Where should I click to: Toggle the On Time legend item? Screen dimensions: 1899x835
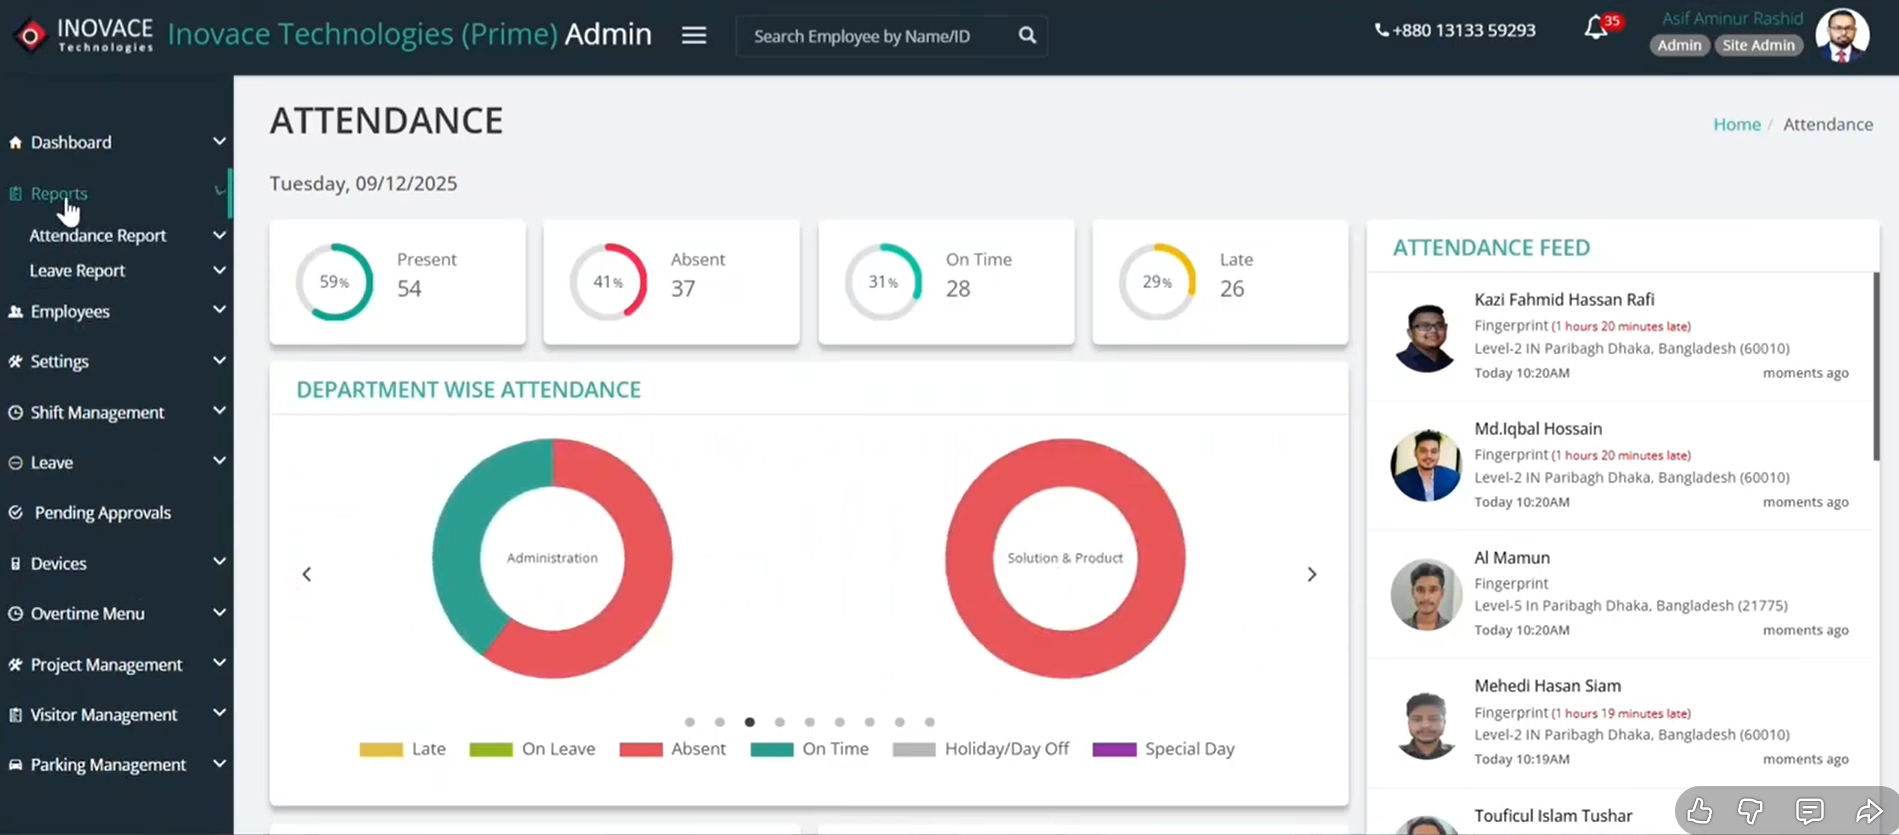[810, 749]
